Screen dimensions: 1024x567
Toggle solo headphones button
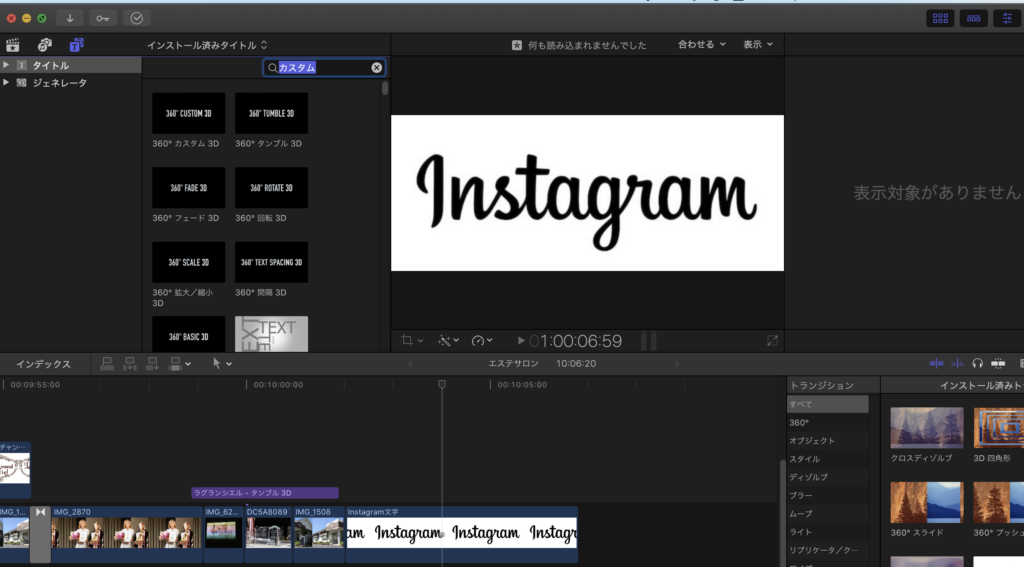pyautogui.click(x=977, y=363)
